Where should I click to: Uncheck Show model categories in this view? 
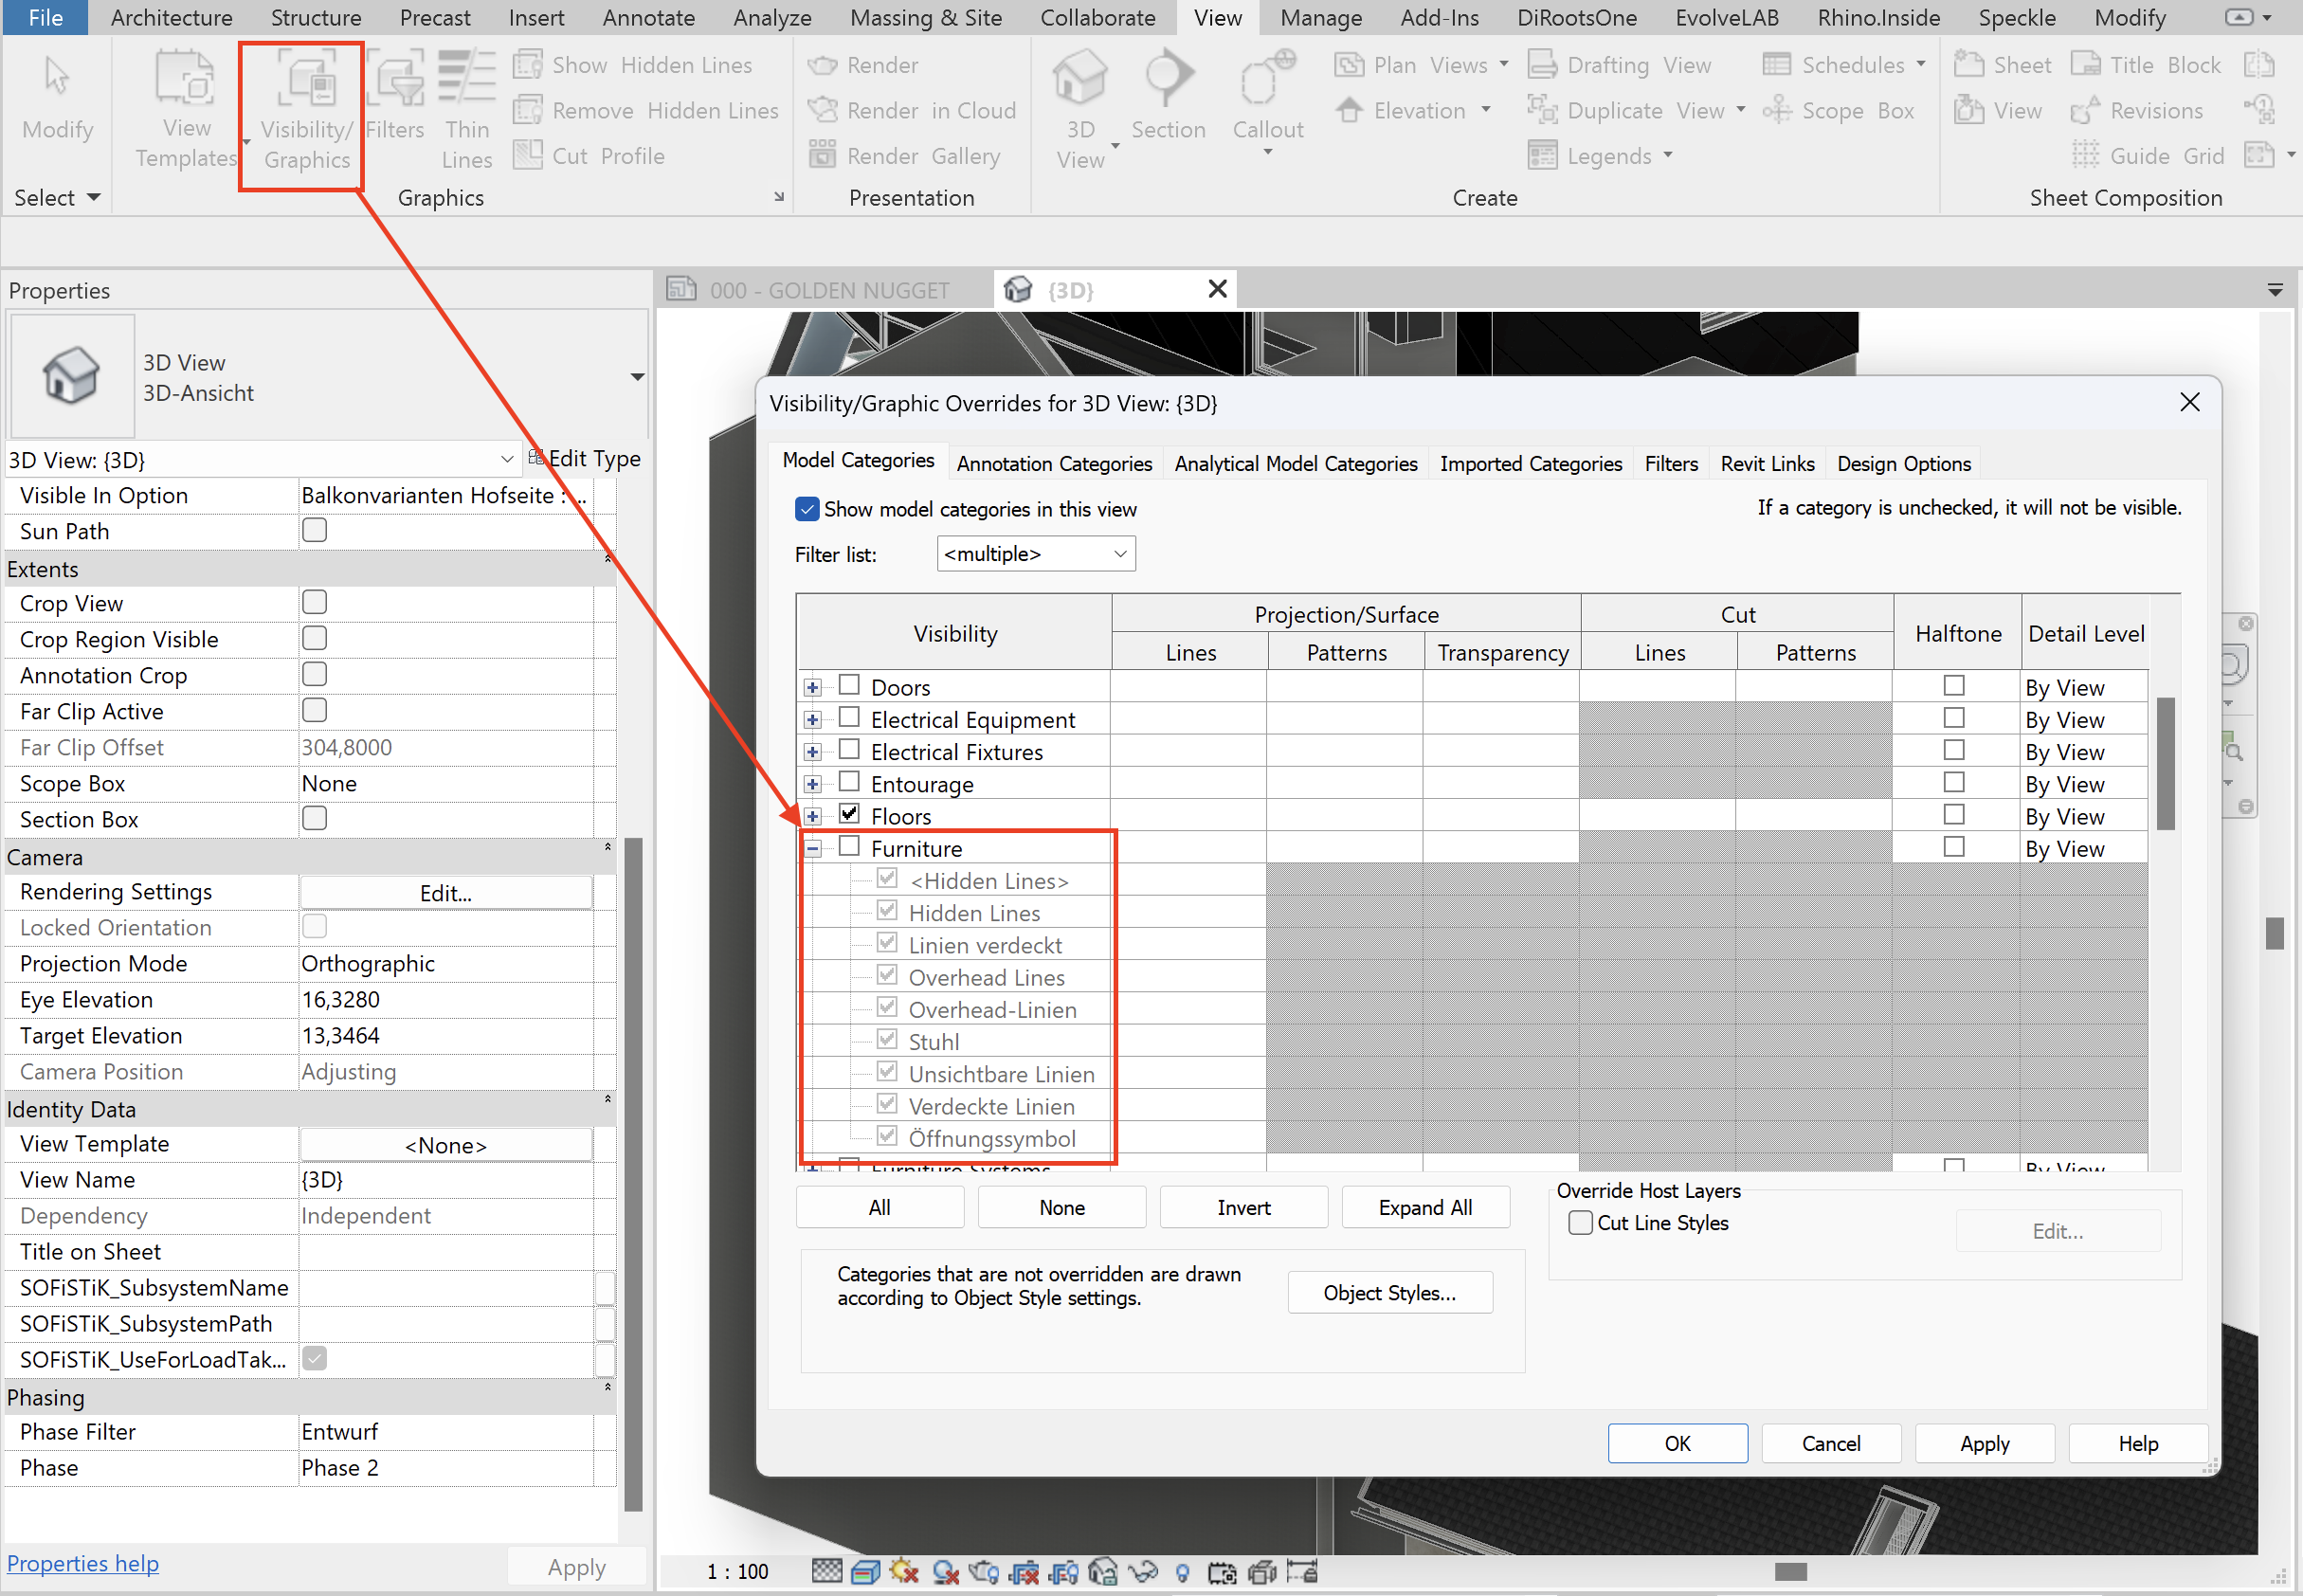tap(807, 509)
